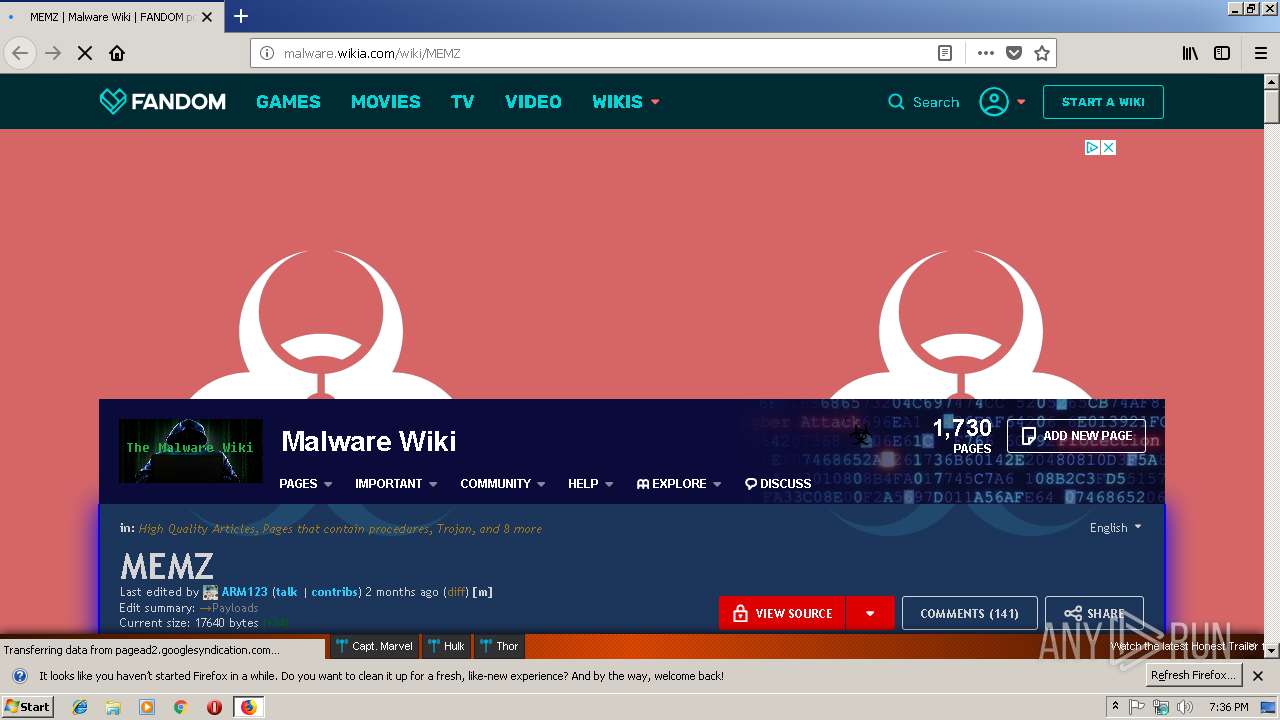
Task: Open the GAMES section
Action: pyautogui.click(x=288, y=101)
